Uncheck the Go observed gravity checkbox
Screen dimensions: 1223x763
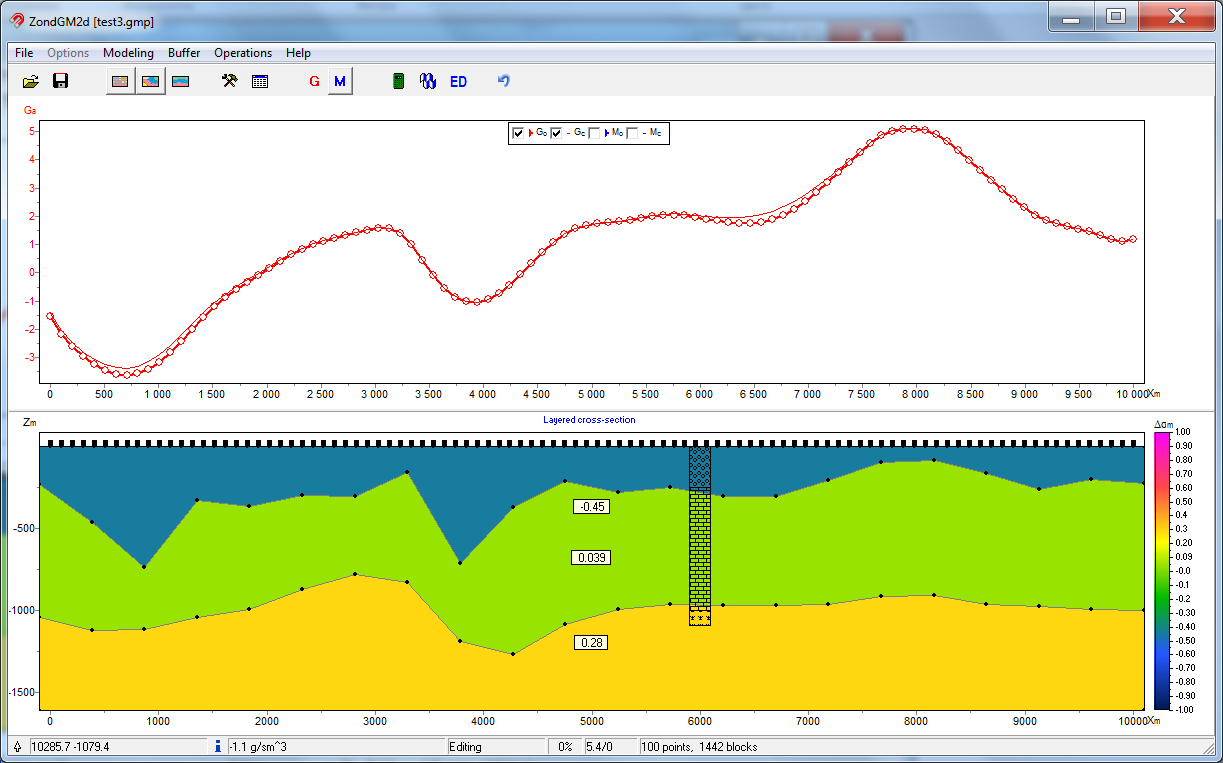coord(518,133)
